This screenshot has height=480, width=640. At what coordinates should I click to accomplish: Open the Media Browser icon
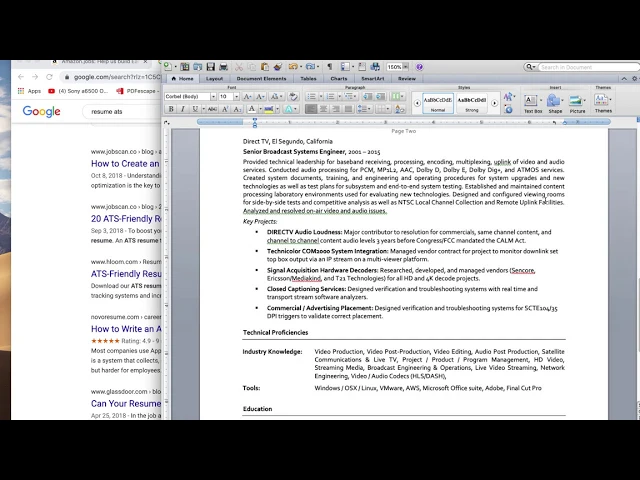(375, 67)
